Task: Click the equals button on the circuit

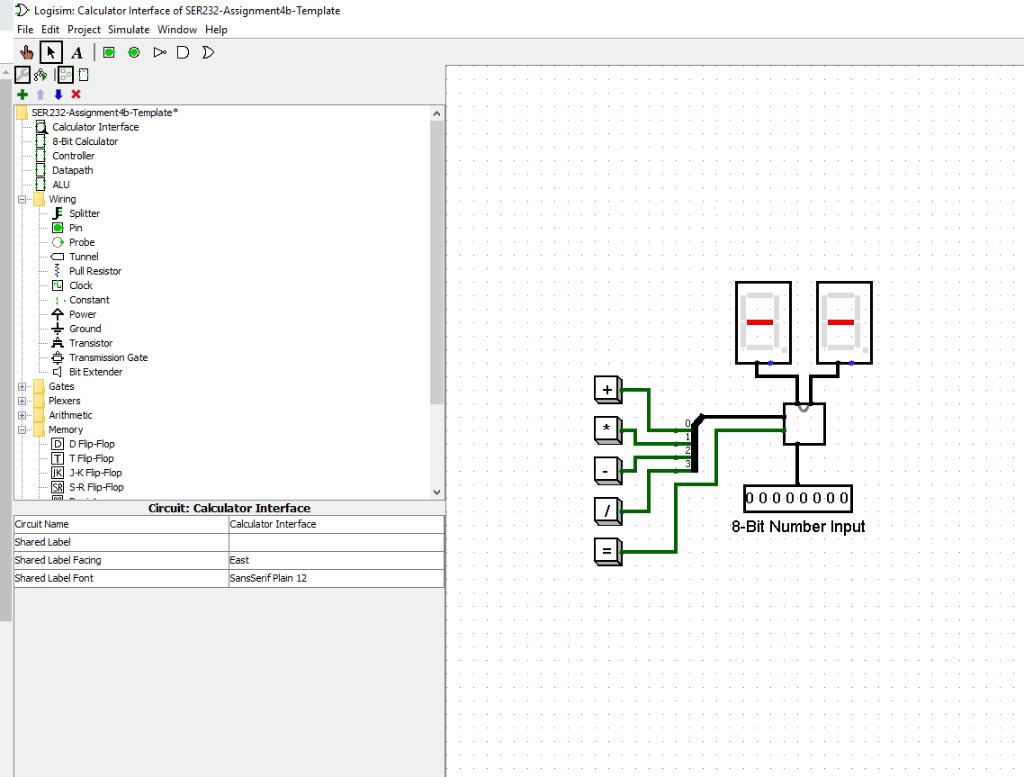Action: 607,551
